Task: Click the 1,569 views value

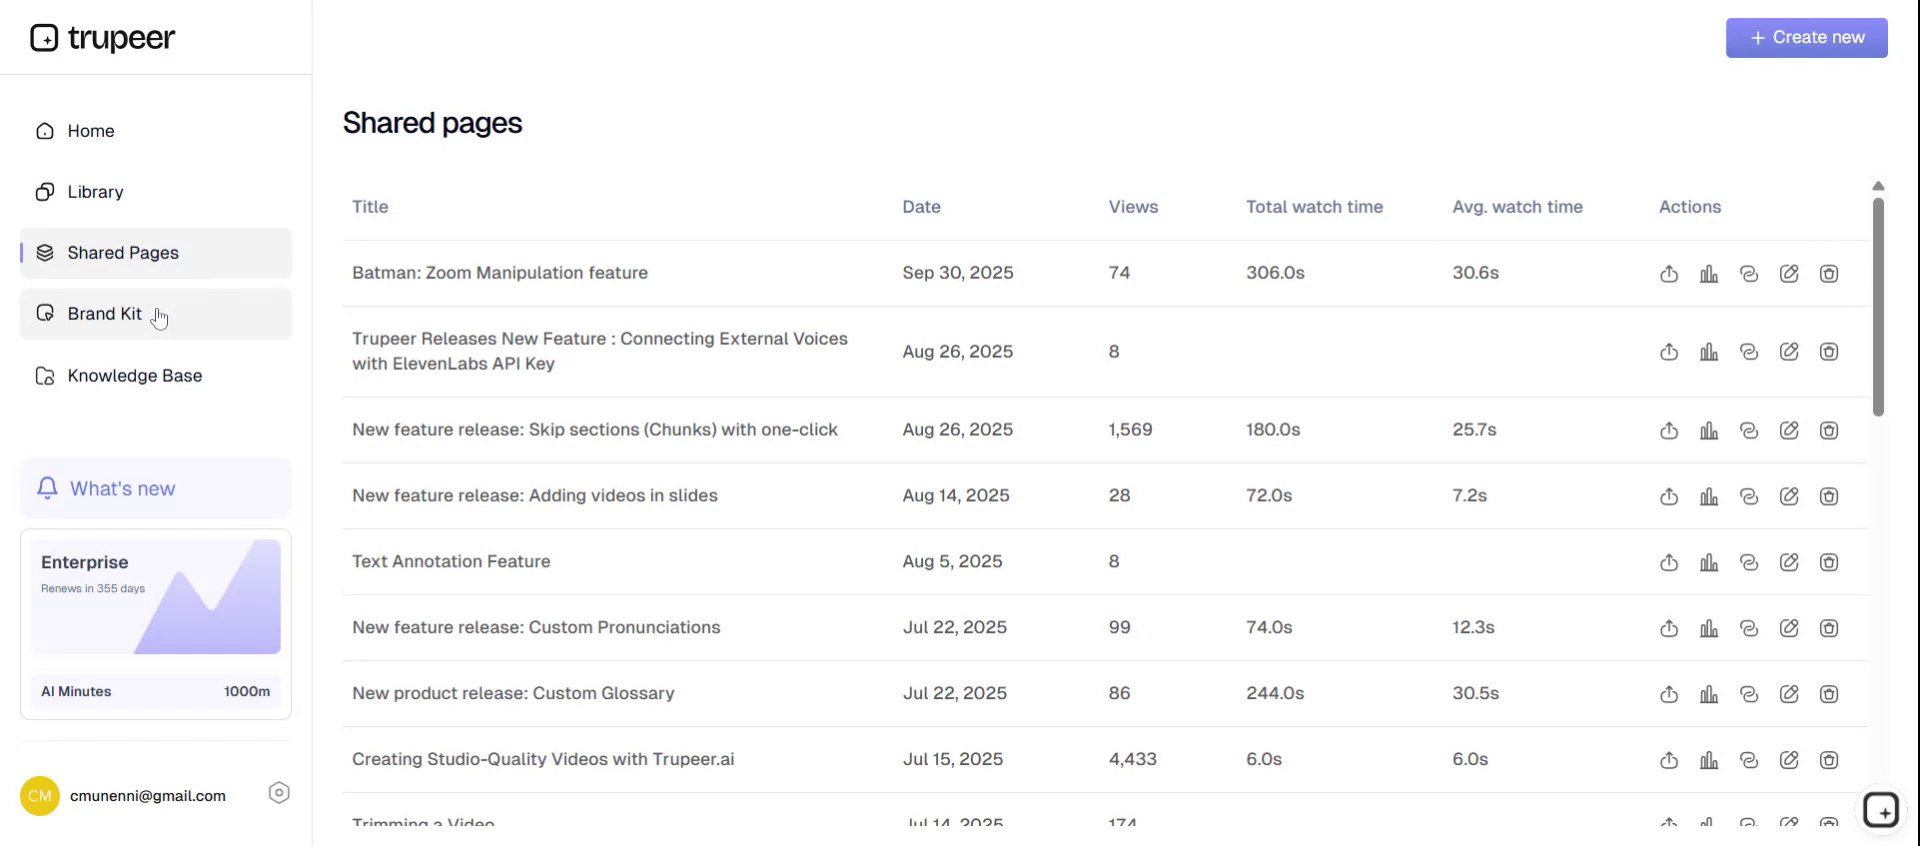Action: (x=1130, y=430)
